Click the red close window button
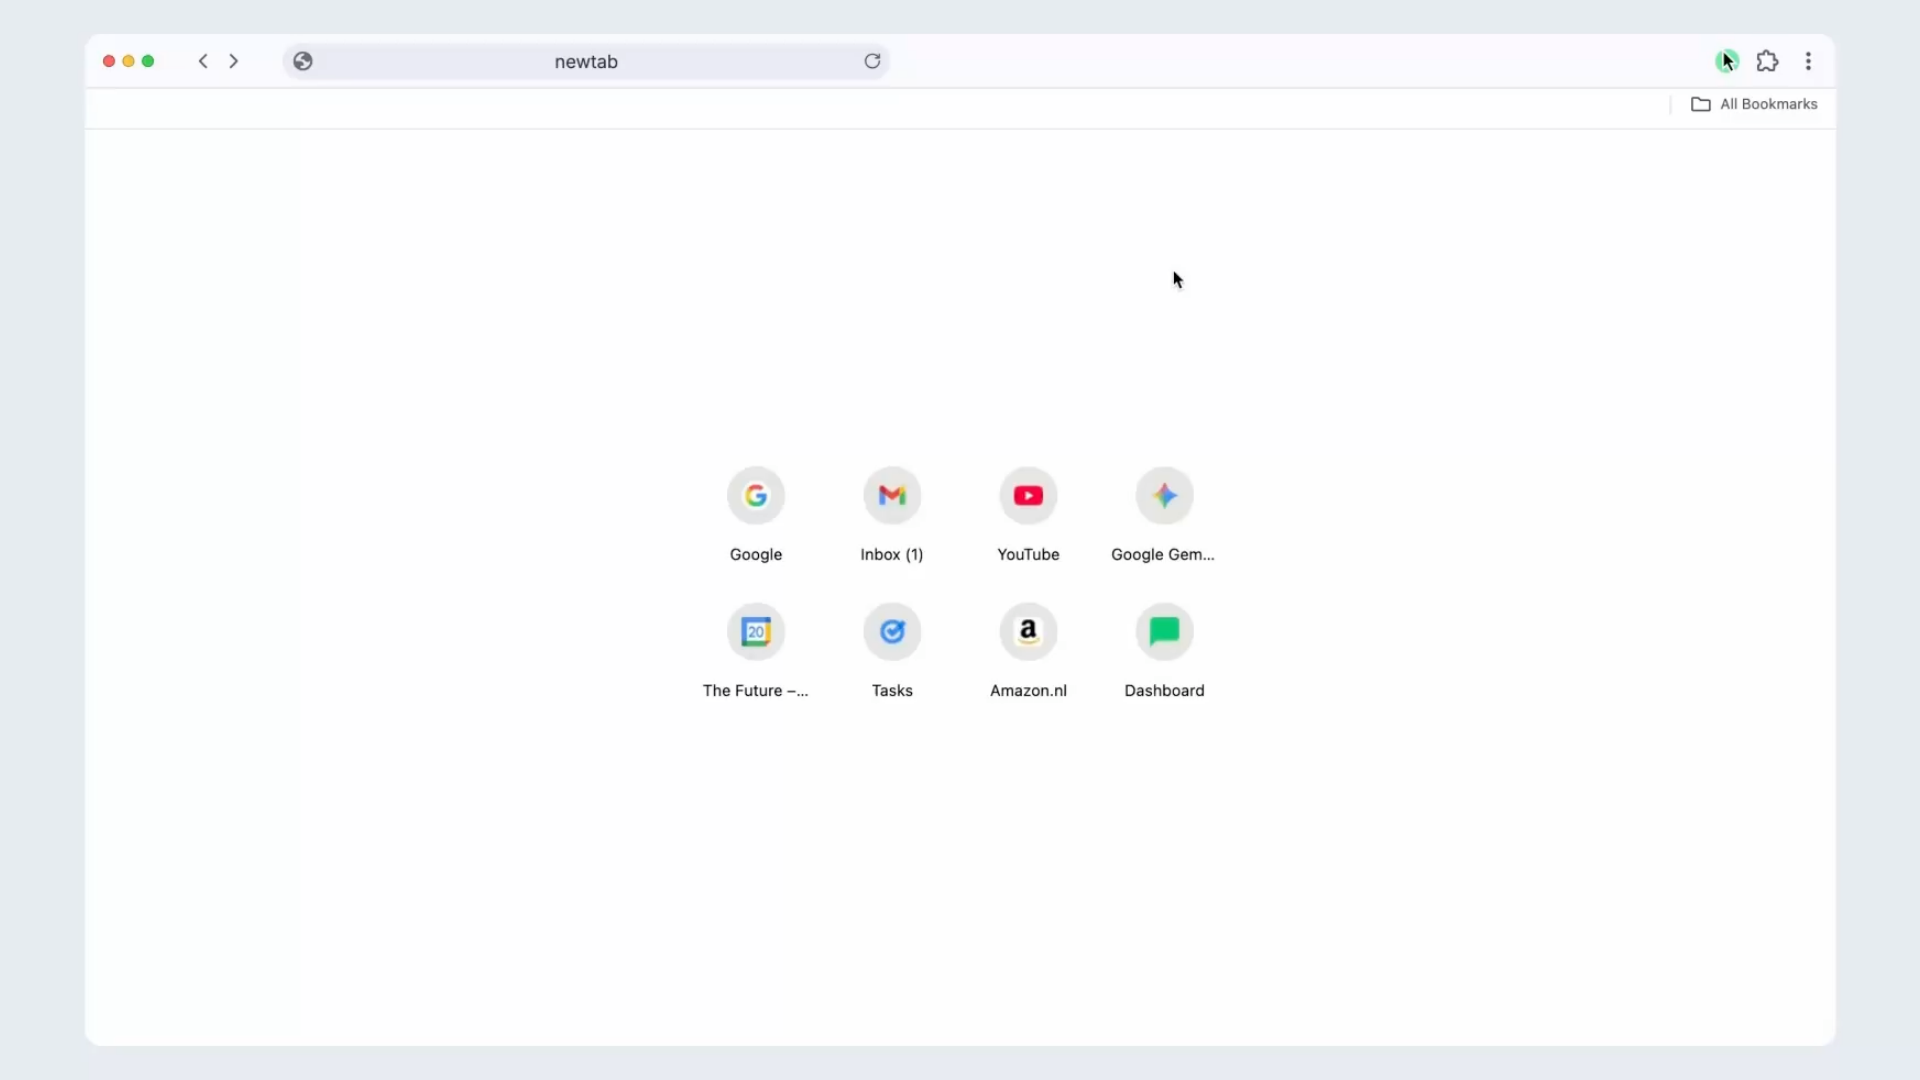 point(109,61)
